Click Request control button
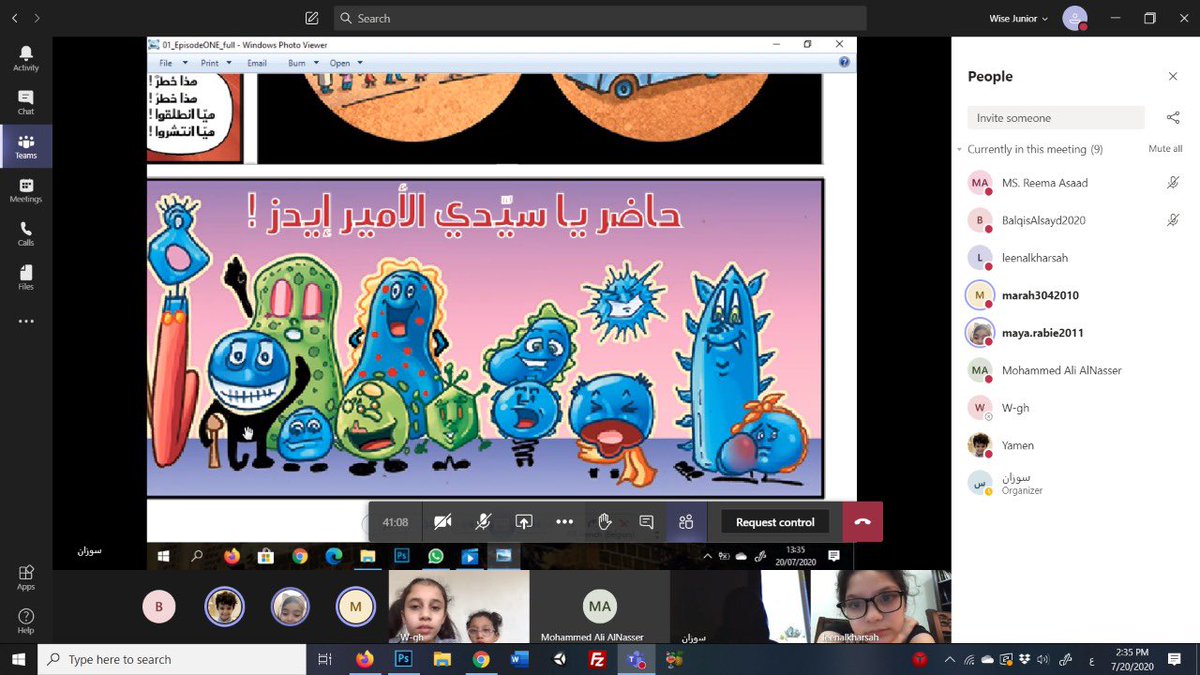1200x675 pixels. [775, 522]
